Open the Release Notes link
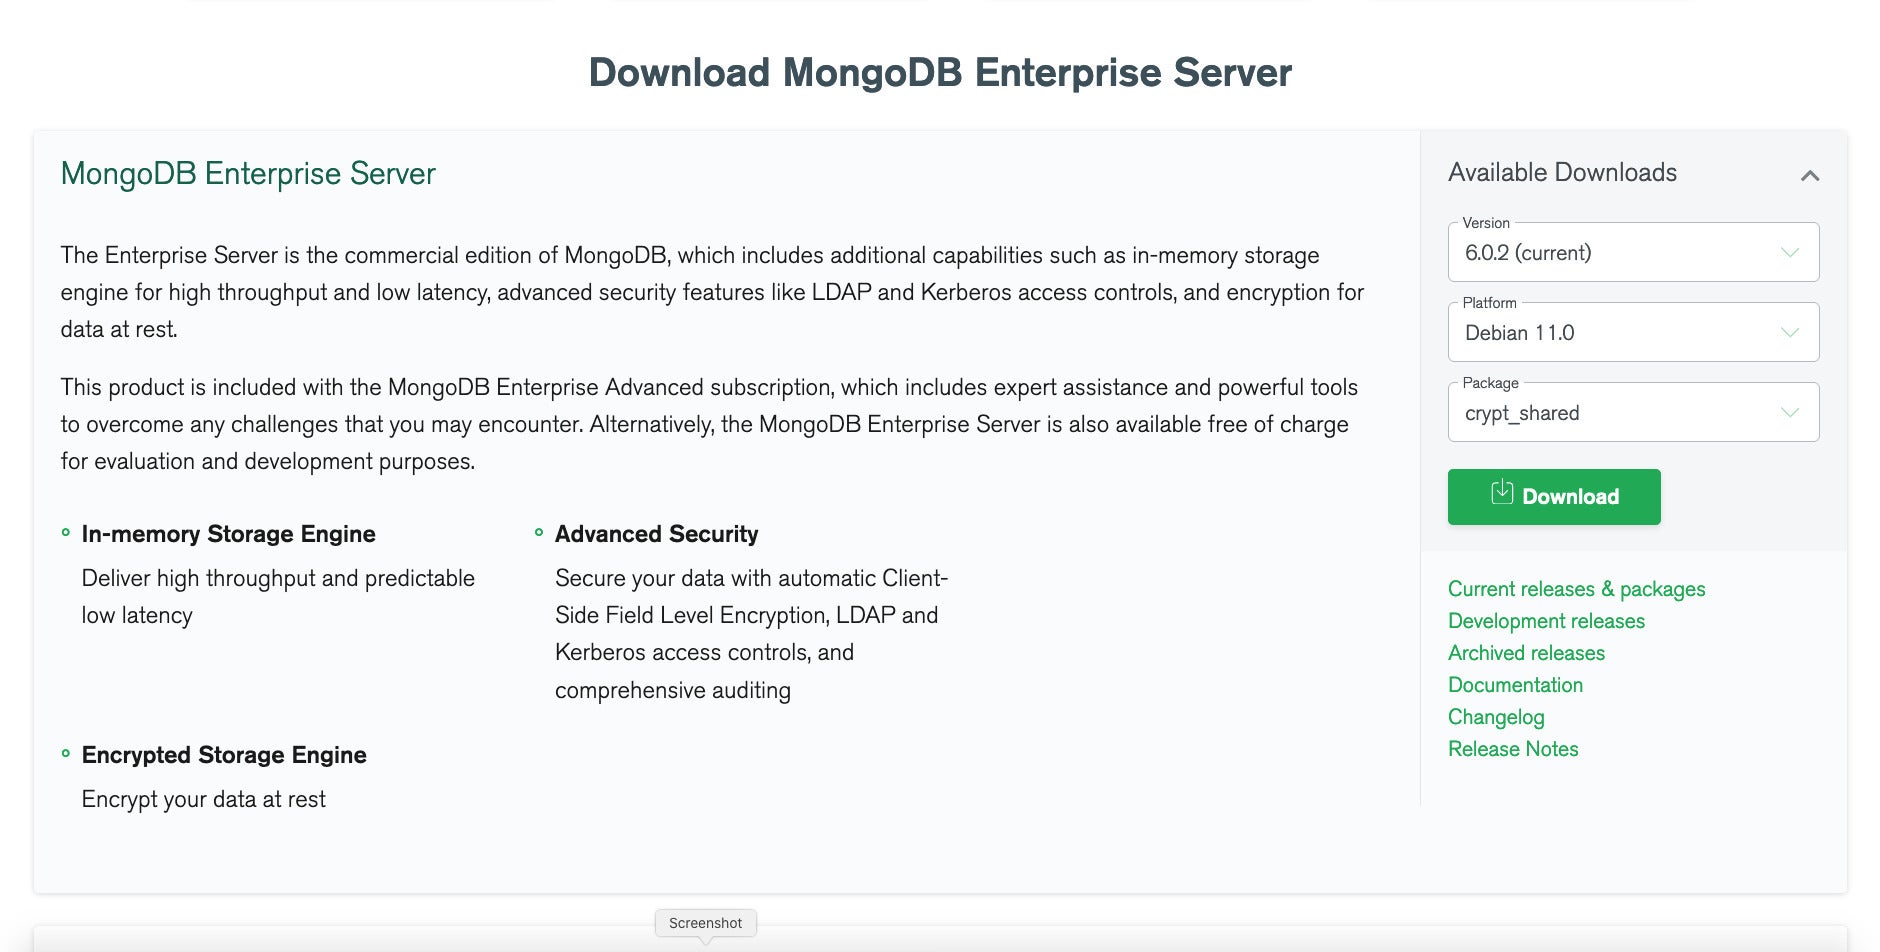 1513,749
